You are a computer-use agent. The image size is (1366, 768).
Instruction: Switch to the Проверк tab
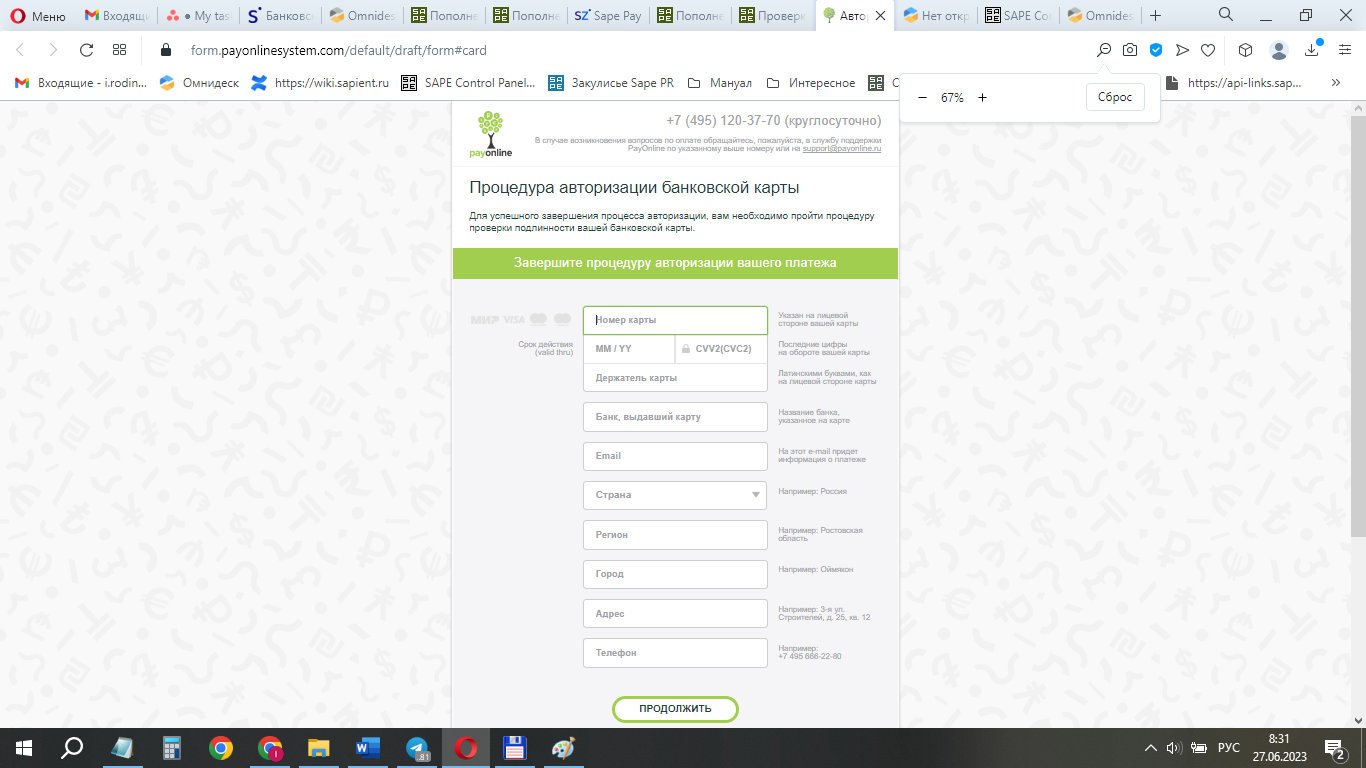[x=773, y=16]
